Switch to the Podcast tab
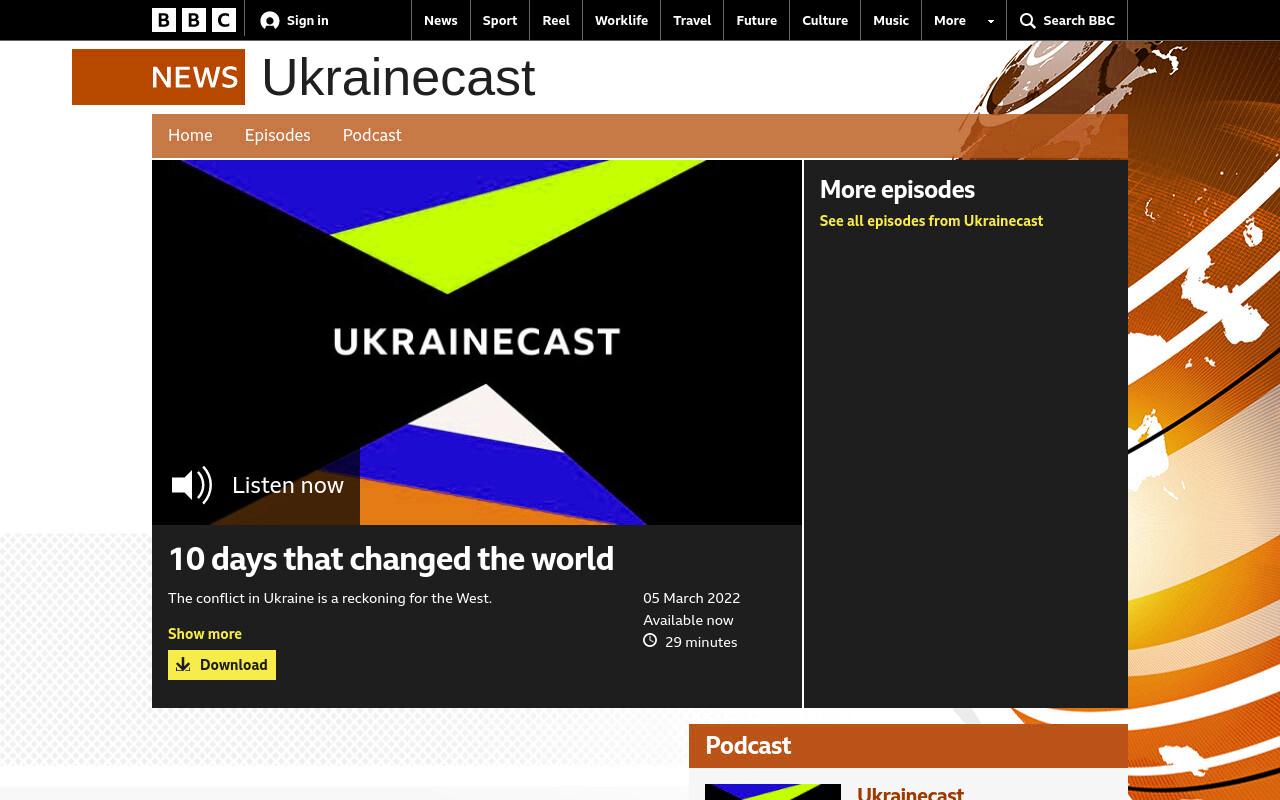The height and width of the screenshot is (800, 1280). 372,135
